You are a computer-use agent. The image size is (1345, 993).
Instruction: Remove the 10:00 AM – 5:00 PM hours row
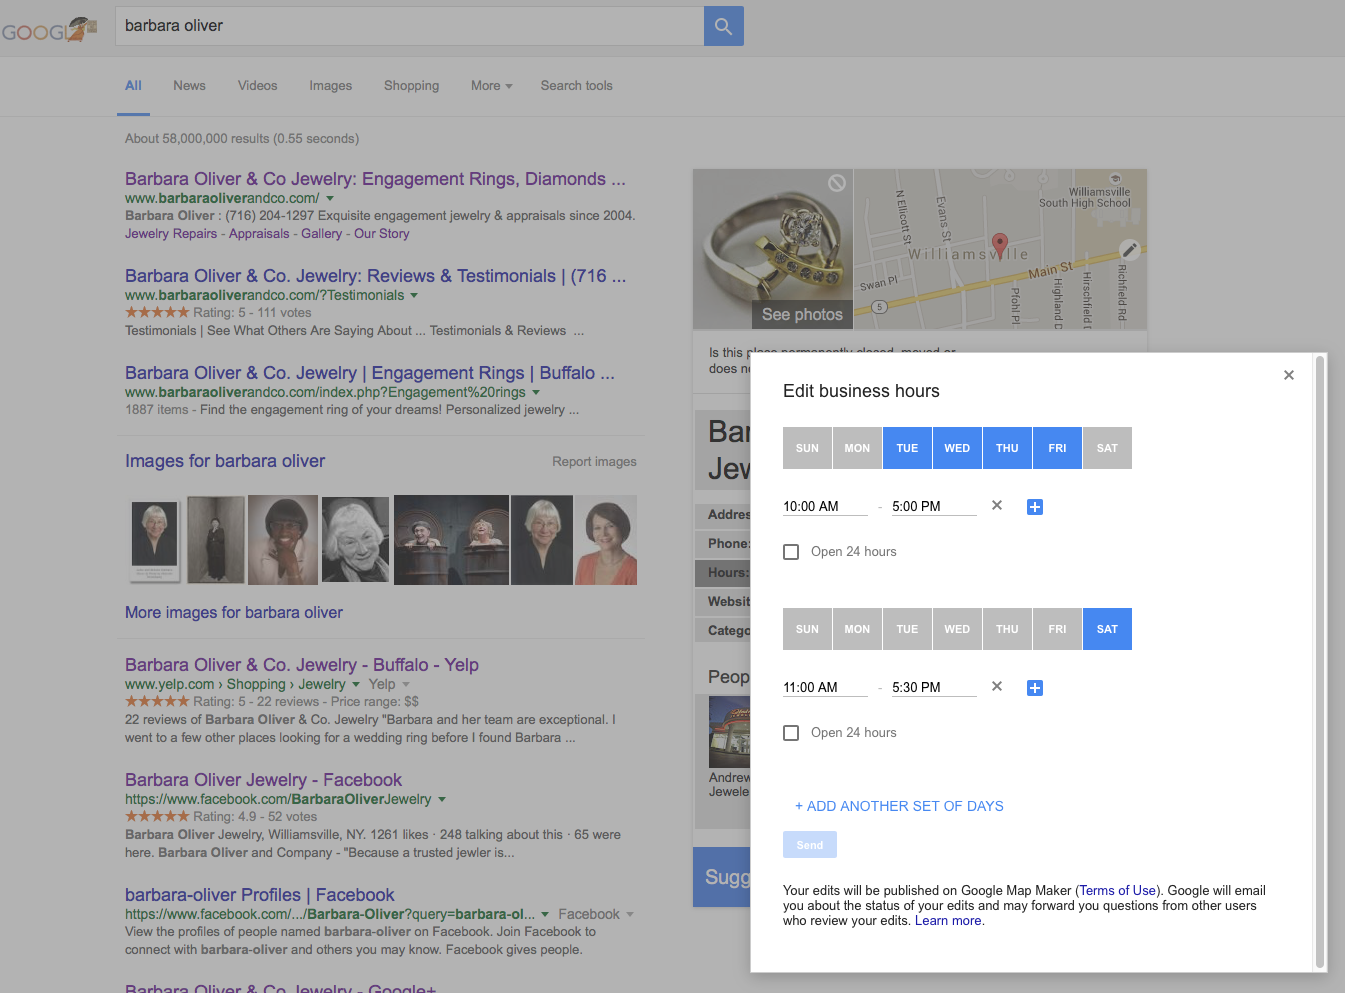997,506
